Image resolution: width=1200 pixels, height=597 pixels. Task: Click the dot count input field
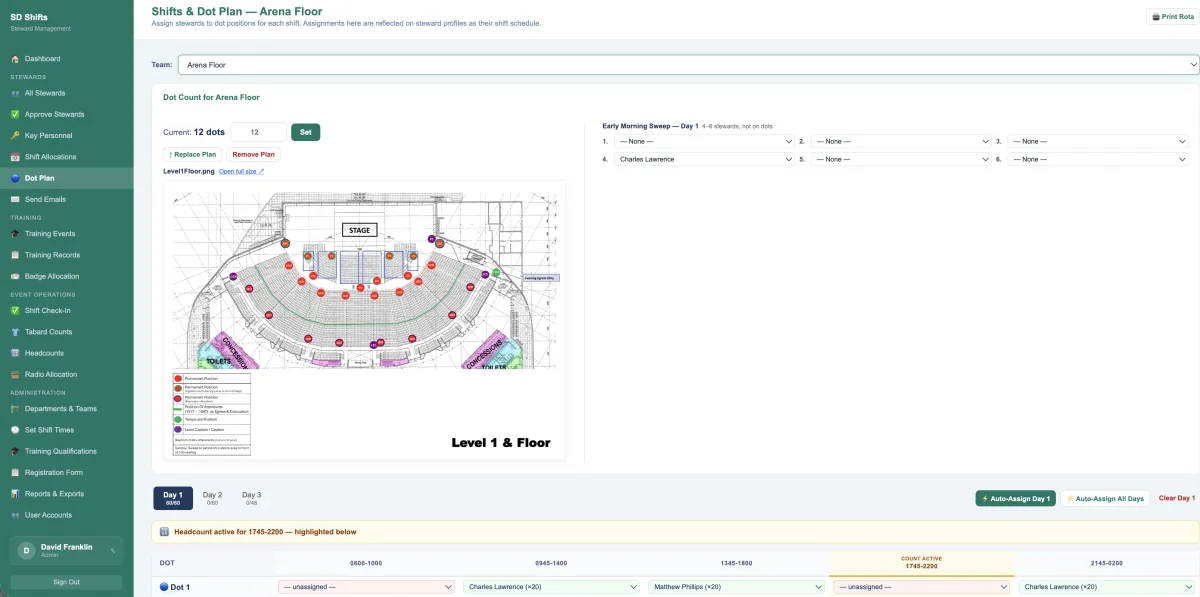(x=258, y=132)
